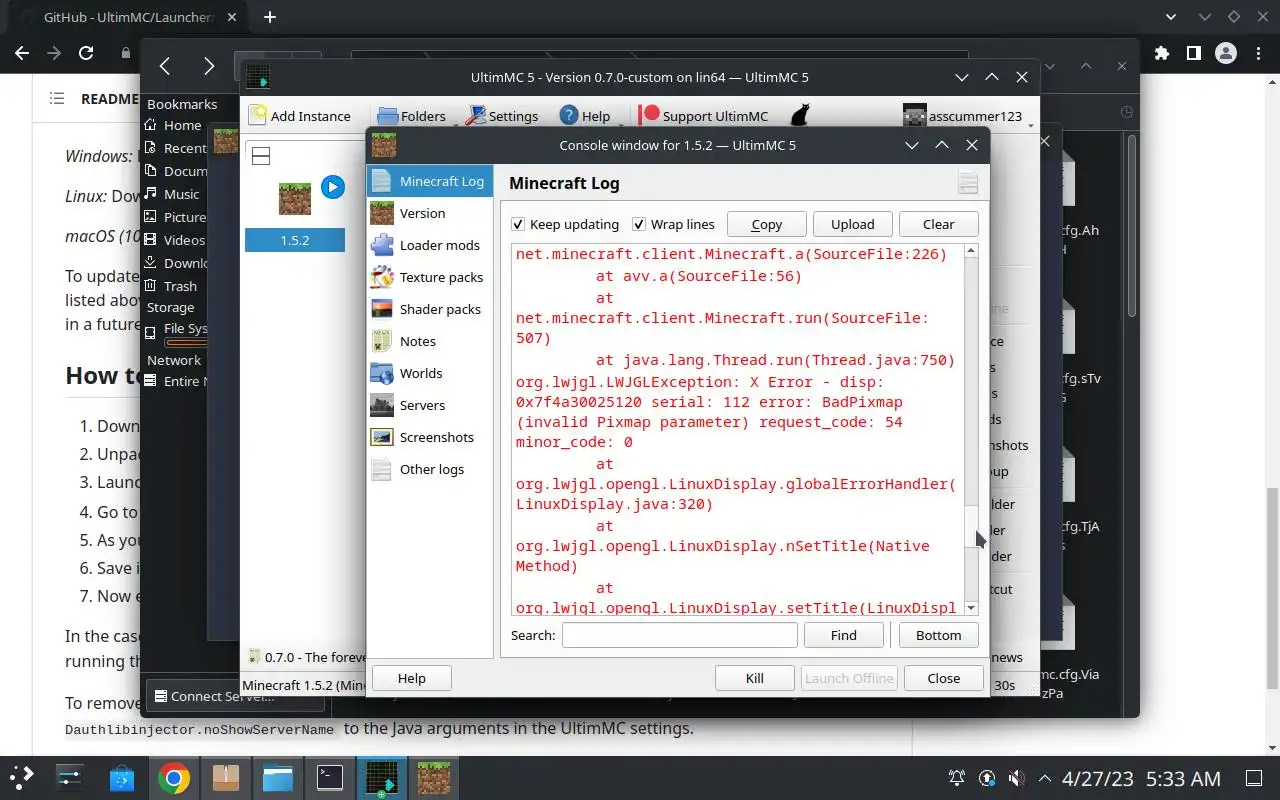Open the Notes page

coord(430,341)
